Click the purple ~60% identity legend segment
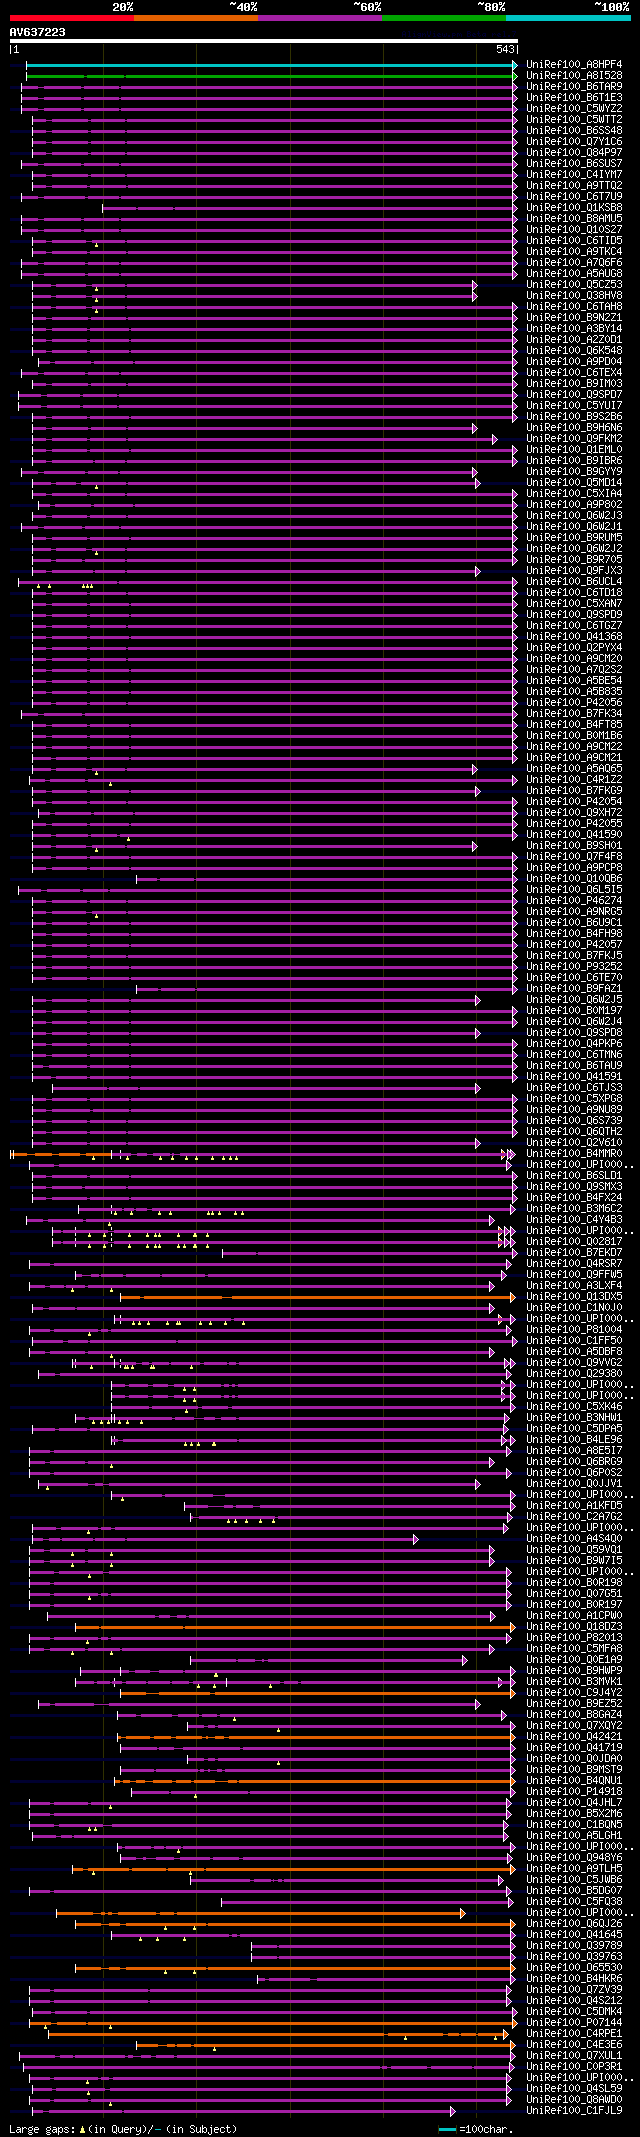This screenshot has height=2137, width=640. [x=320, y=17]
